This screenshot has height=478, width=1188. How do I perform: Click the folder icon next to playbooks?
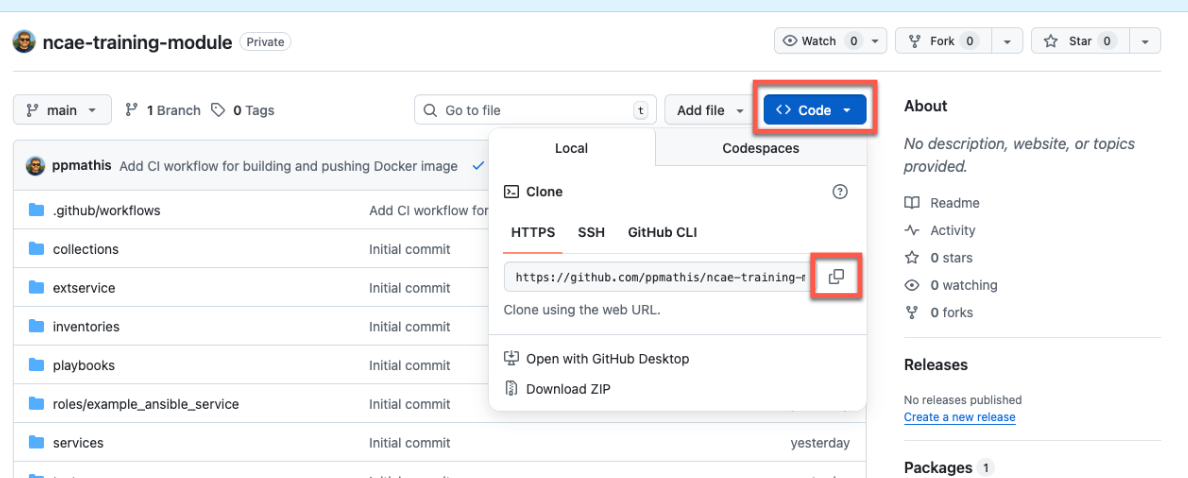coord(36,364)
